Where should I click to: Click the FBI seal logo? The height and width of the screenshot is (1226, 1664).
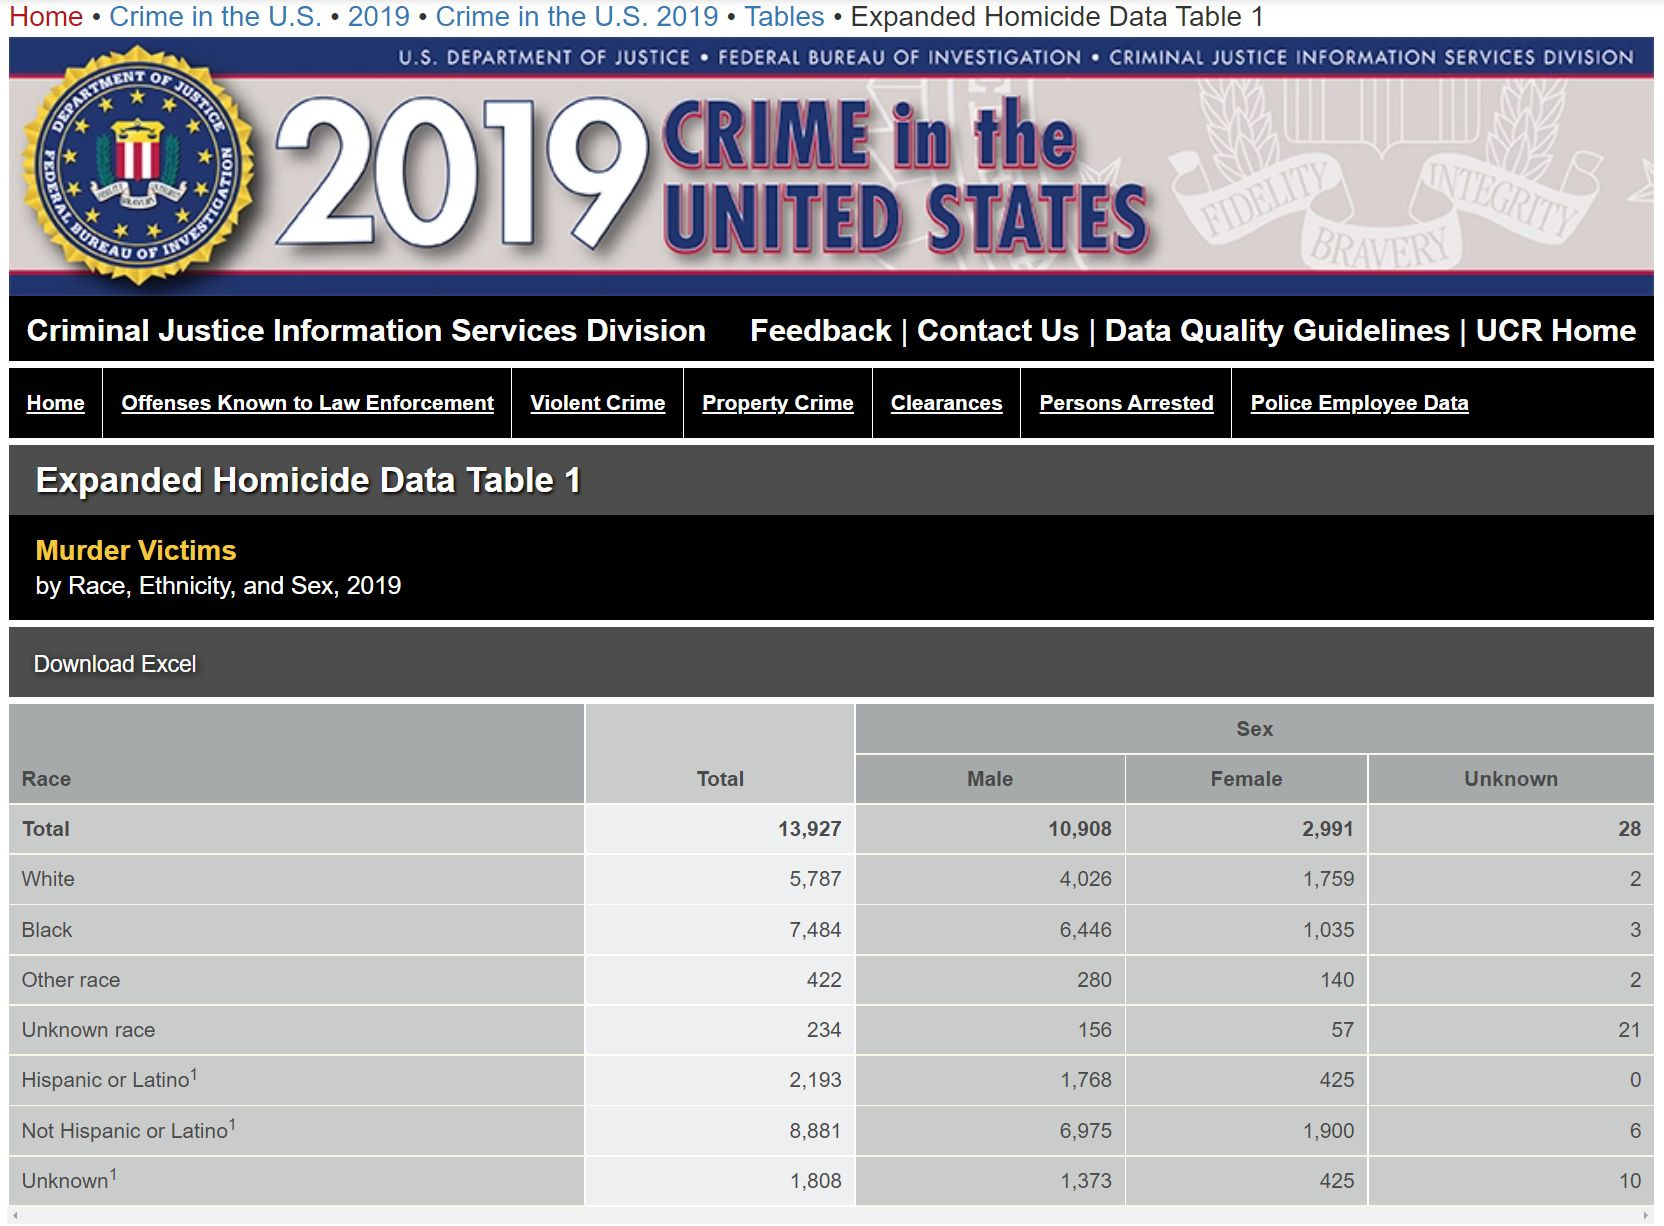point(138,167)
